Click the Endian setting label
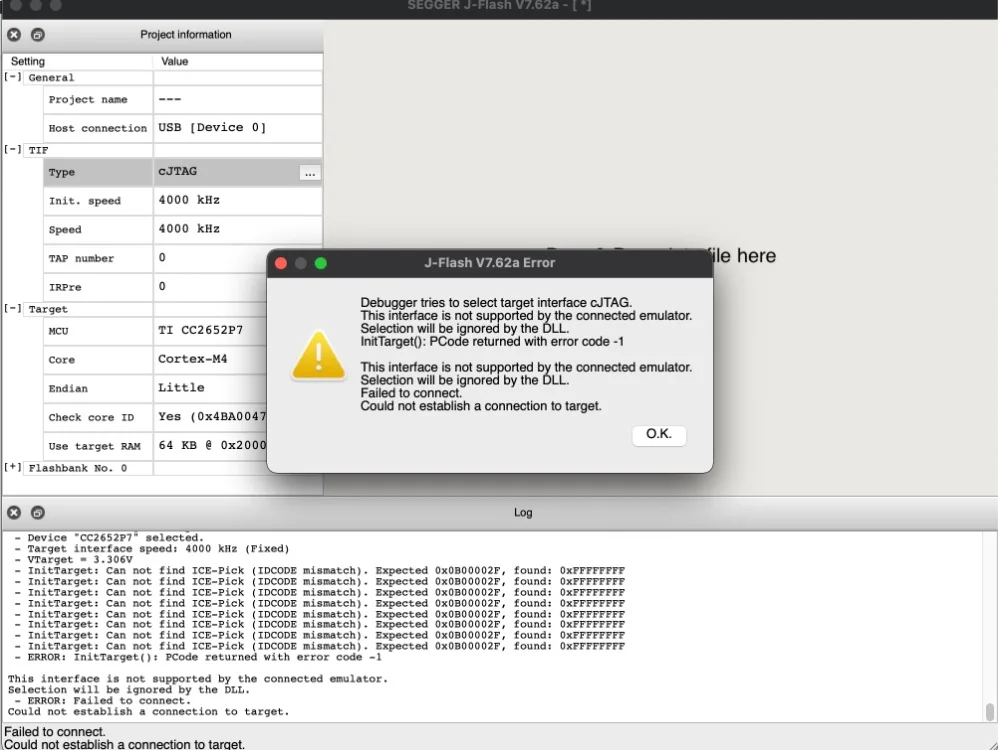 (x=68, y=388)
